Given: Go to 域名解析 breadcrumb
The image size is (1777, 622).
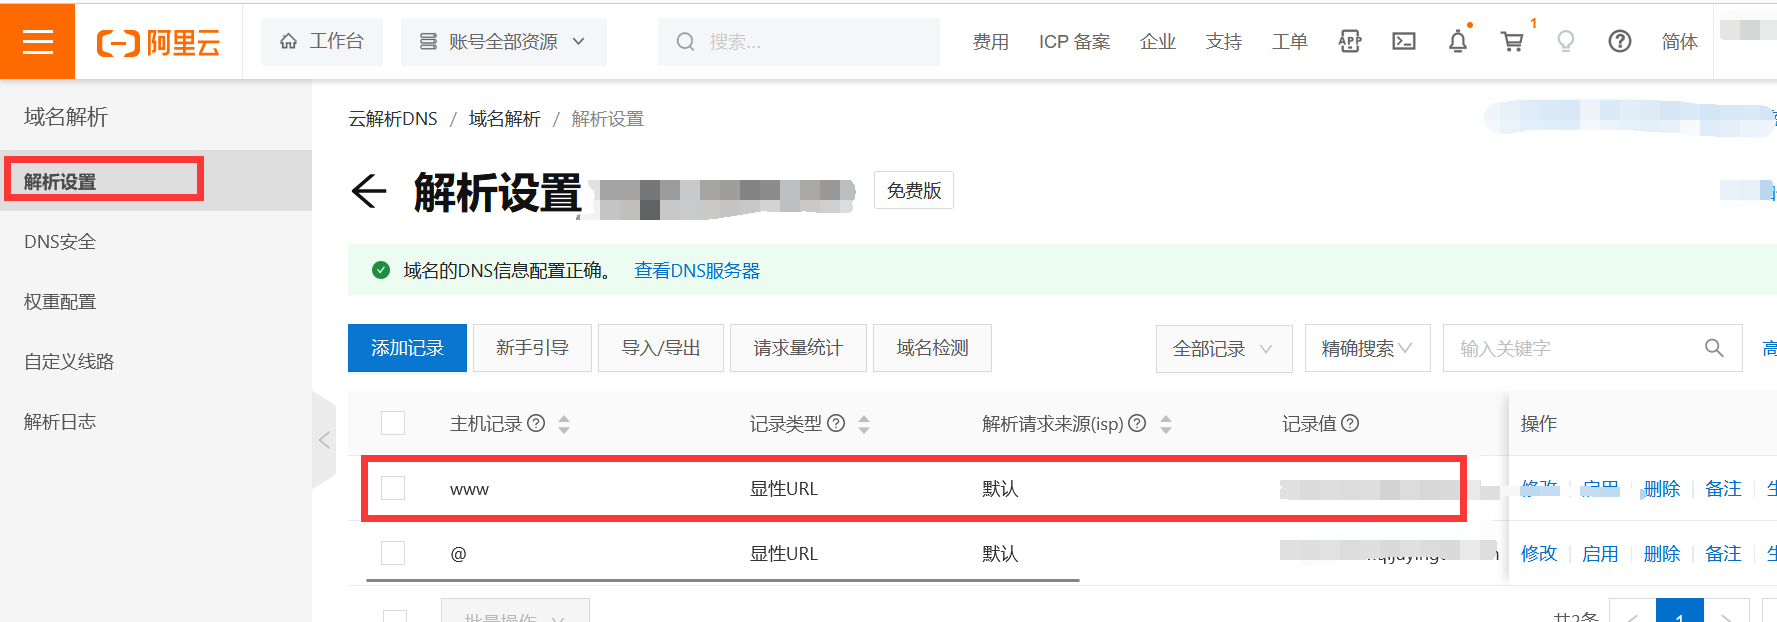Looking at the screenshot, I should (505, 119).
